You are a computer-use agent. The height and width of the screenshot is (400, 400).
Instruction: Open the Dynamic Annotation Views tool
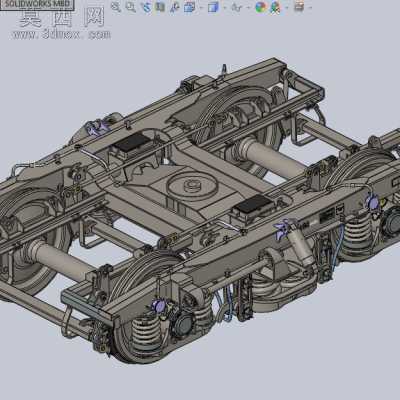(175, 7)
